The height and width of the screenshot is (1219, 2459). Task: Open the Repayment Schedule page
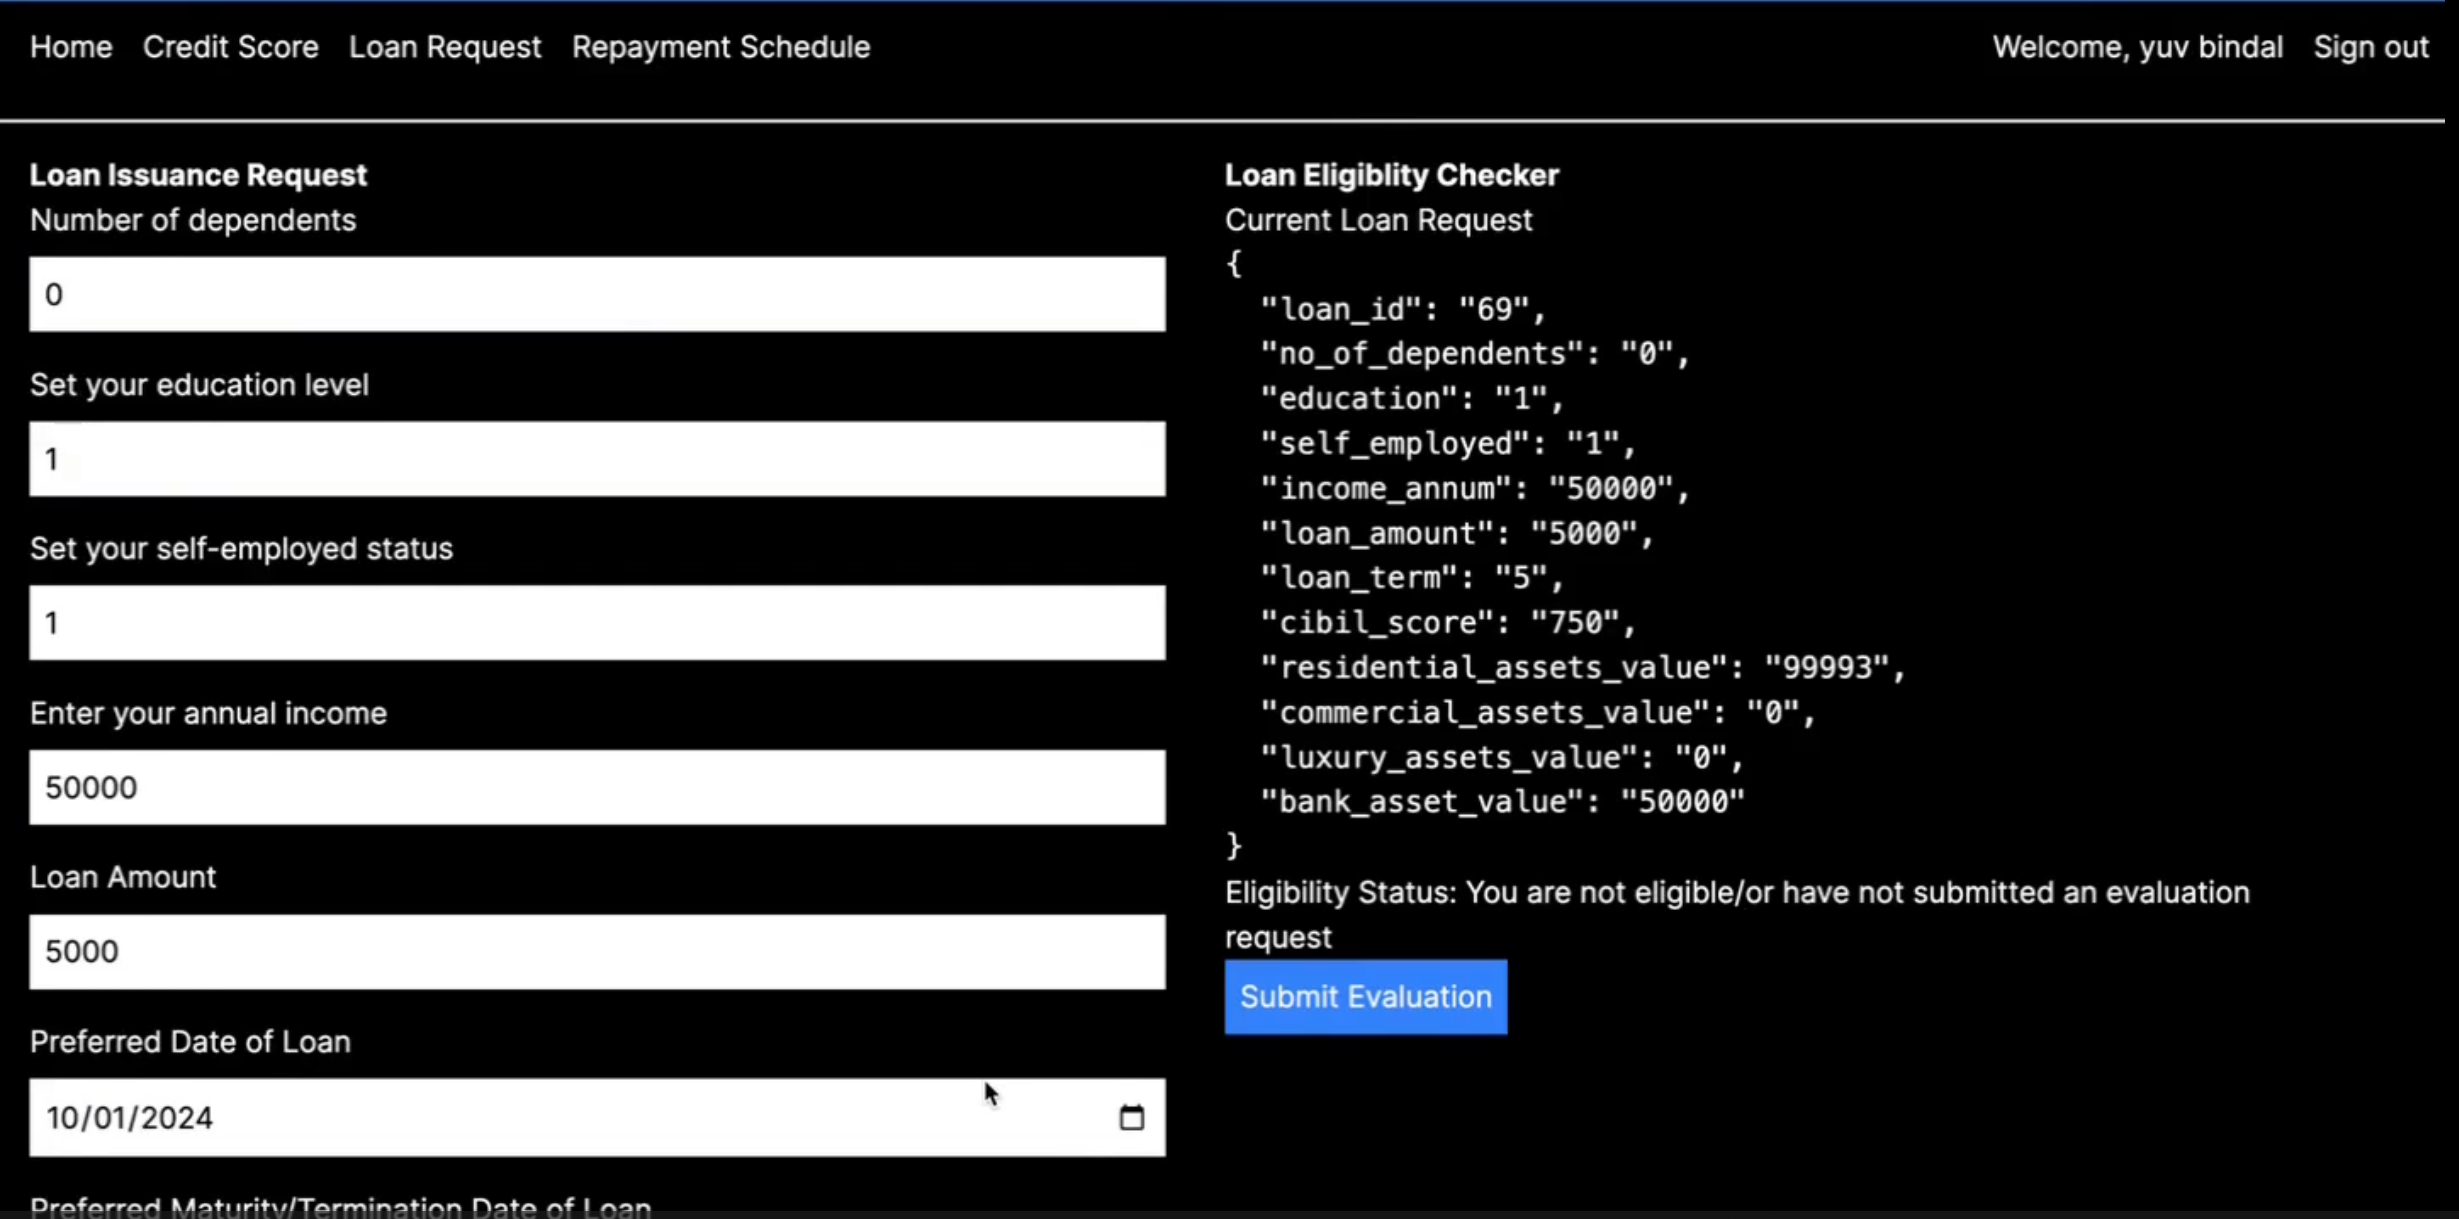click(x=720, y=47)
